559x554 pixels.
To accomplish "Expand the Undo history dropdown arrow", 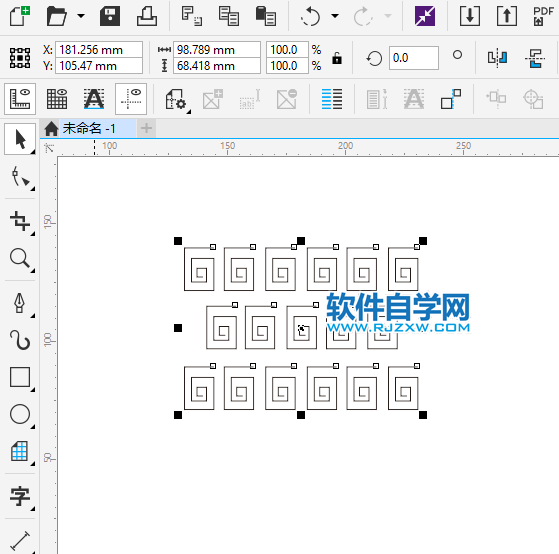I will click(335, 16).
